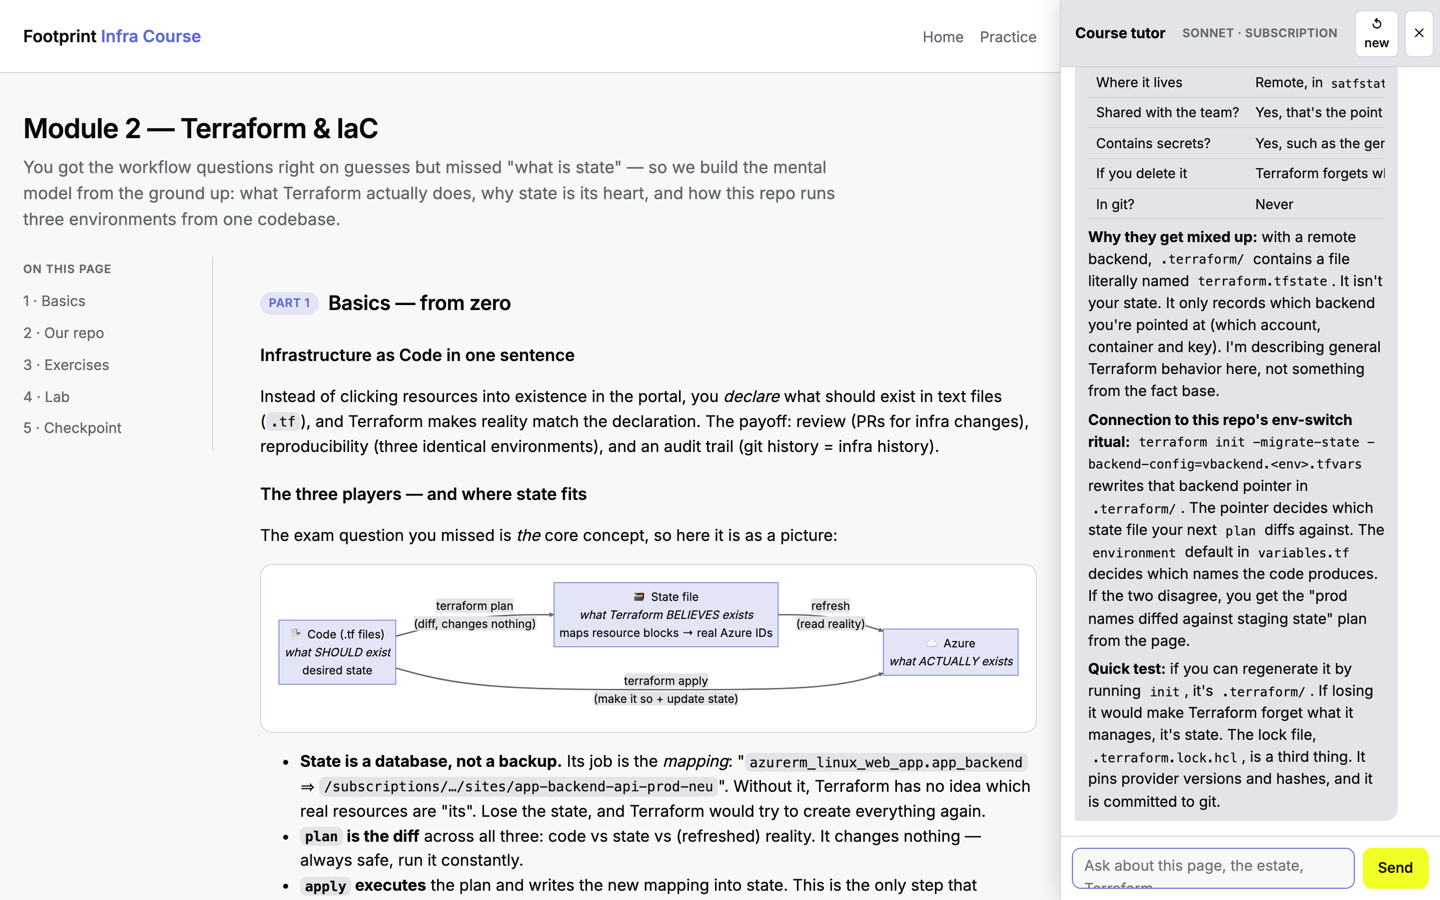This screenshot has height=900, width=1440.
Task: Click the PART 1 badge
Action: point(289,303)
